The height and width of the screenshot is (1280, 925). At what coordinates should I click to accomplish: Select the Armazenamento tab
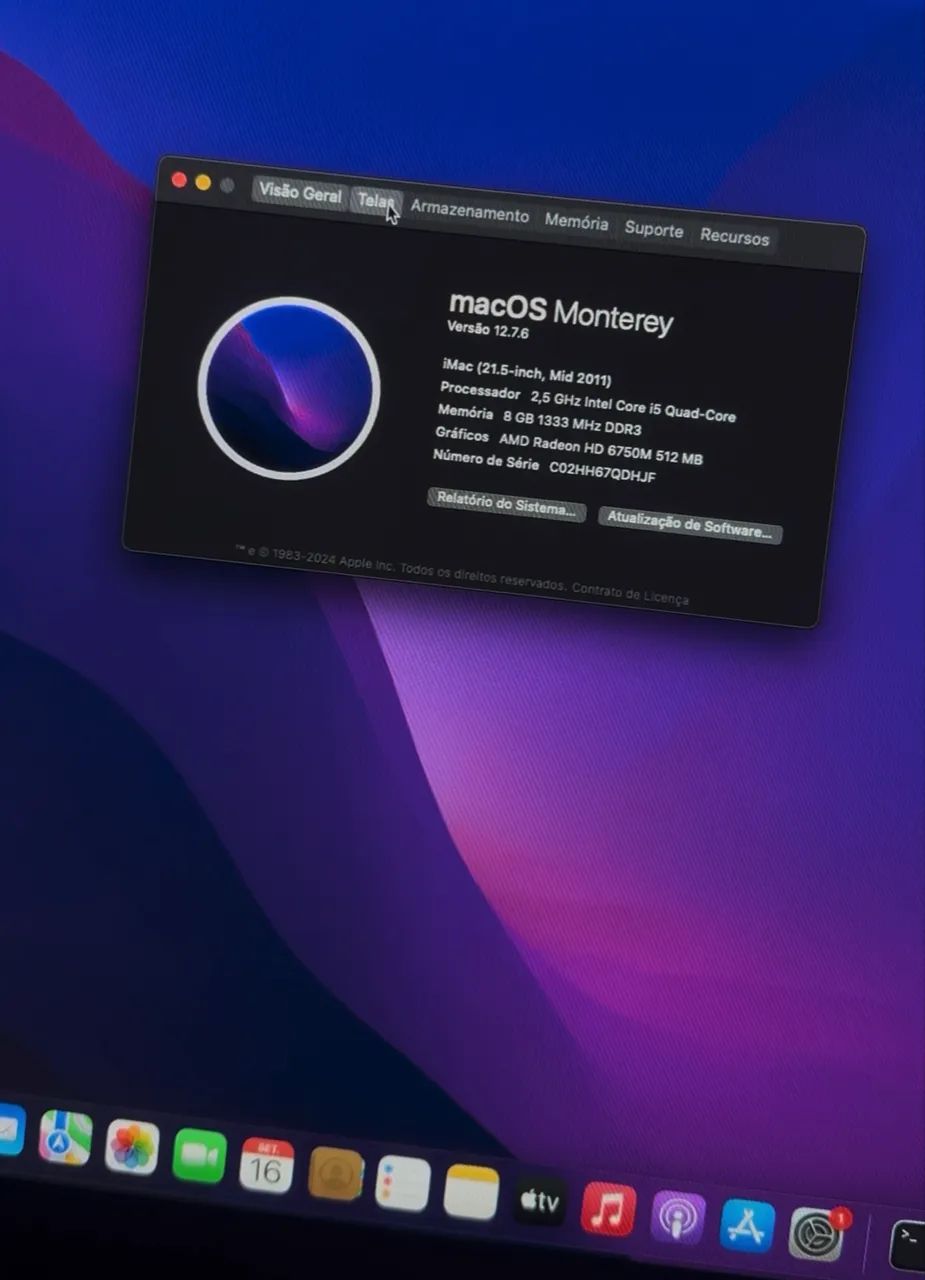(x=469, y=213)
